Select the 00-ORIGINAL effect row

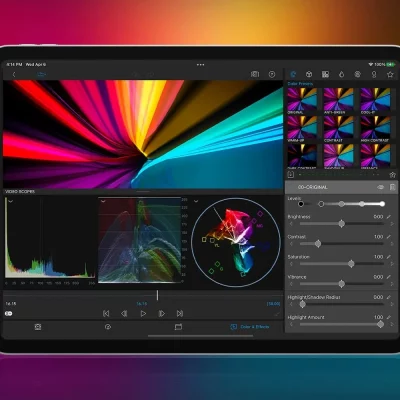[341, 187]
